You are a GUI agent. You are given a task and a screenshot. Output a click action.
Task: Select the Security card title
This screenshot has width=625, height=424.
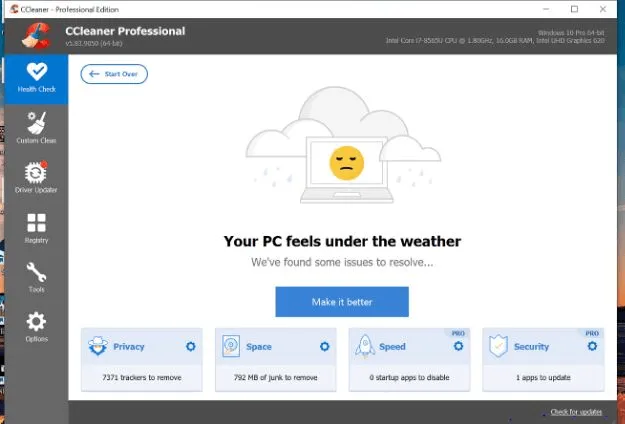(531, 347)
